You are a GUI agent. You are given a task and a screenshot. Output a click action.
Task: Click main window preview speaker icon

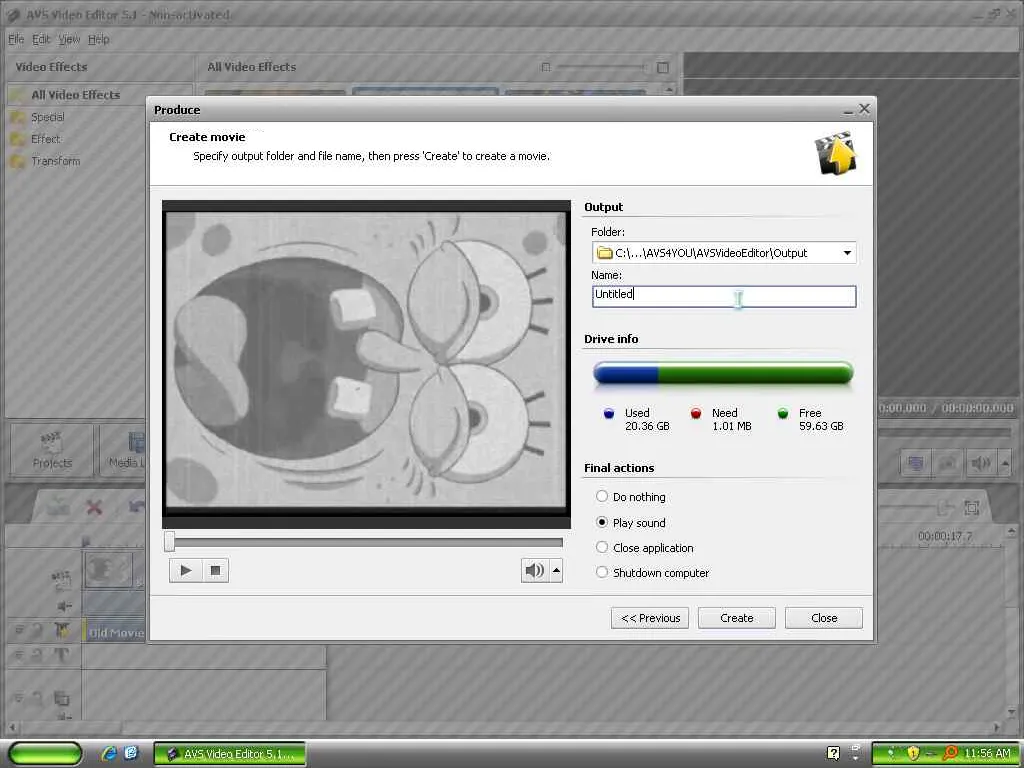(x=981, y=464)
